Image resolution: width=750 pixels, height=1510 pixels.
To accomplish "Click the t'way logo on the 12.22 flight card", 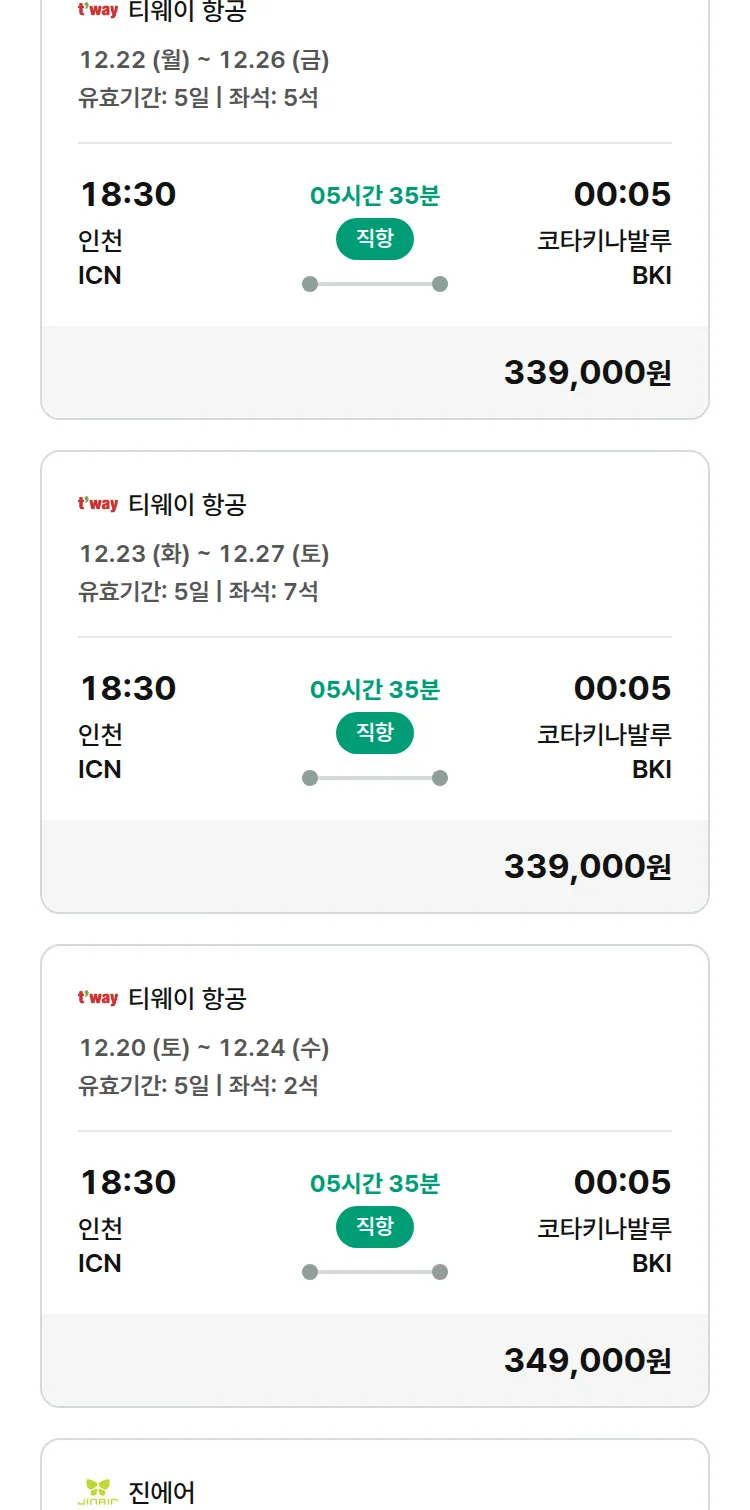I will (98, 10).
